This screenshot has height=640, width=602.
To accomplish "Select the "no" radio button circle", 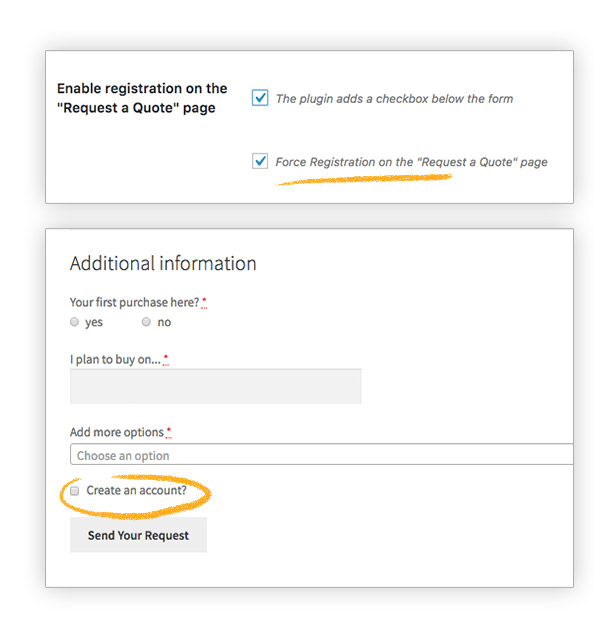I will point(146,322).
